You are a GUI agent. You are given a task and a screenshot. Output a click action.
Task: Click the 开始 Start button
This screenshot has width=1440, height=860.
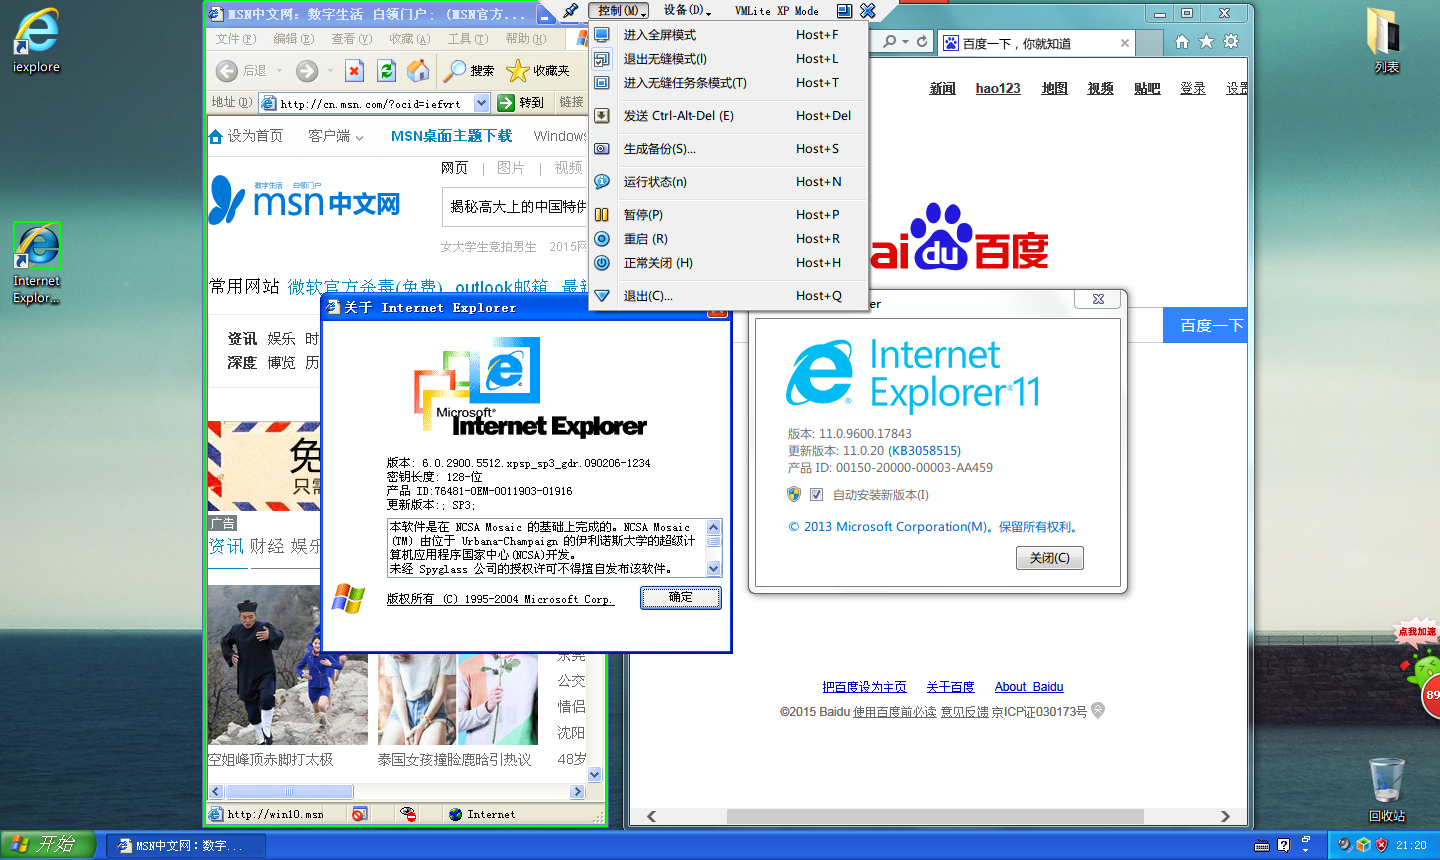tap(47, 845)
